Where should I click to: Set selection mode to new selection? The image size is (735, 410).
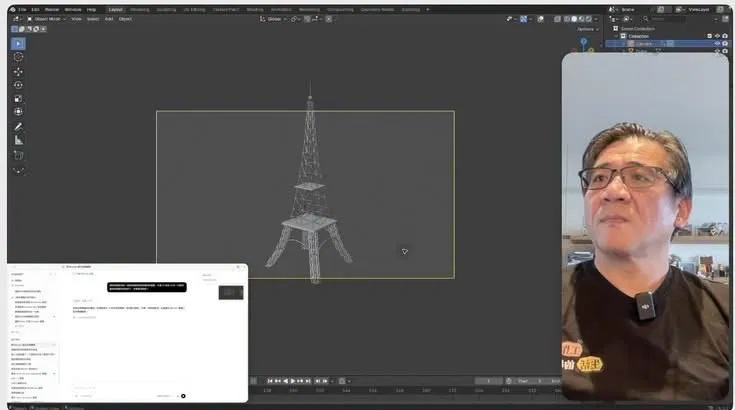coord(15,29)
